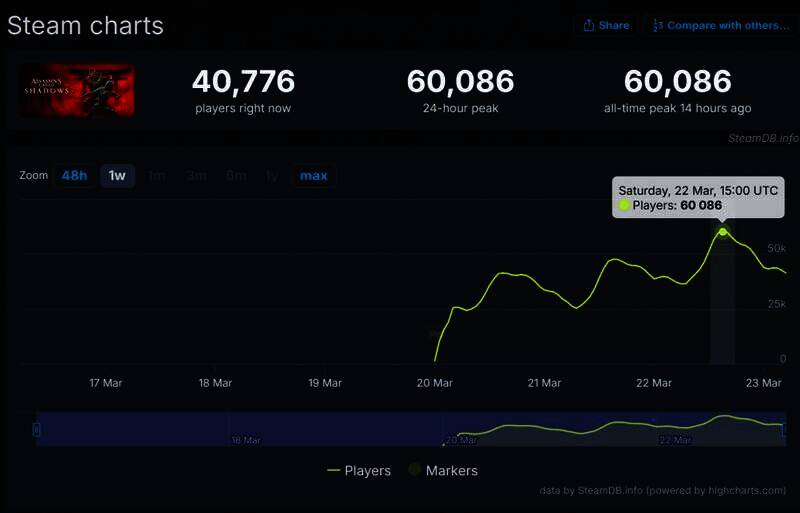Image resolution: width=800 pixels, height=513 pixels.
Task: Pick the 3m zoom option
Action: pyautogui.click(x=197, y=176)
